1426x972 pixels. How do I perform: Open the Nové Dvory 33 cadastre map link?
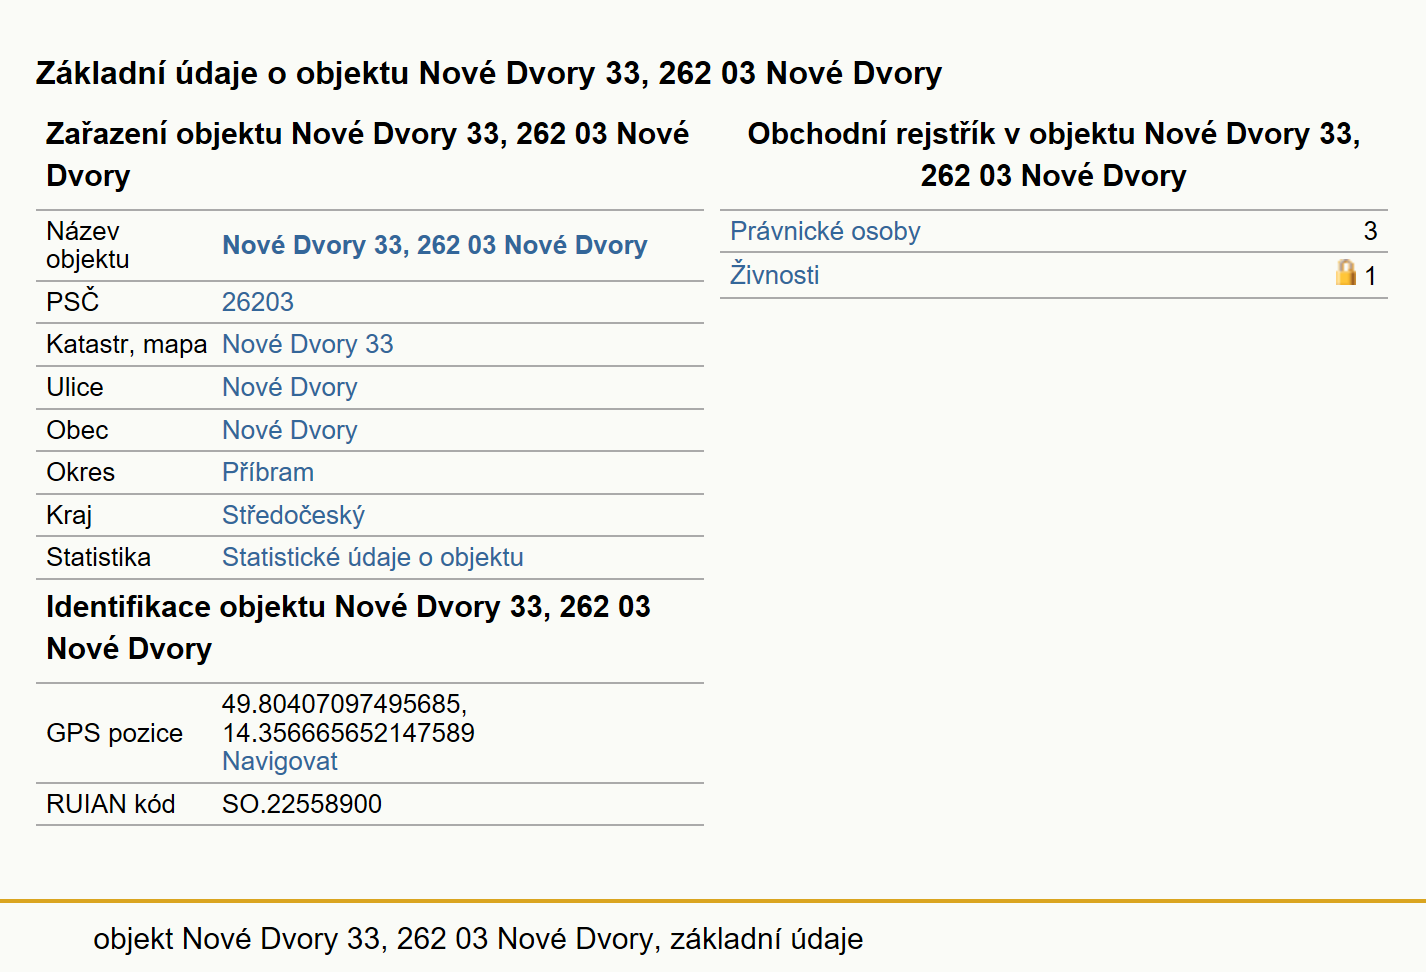308,344
